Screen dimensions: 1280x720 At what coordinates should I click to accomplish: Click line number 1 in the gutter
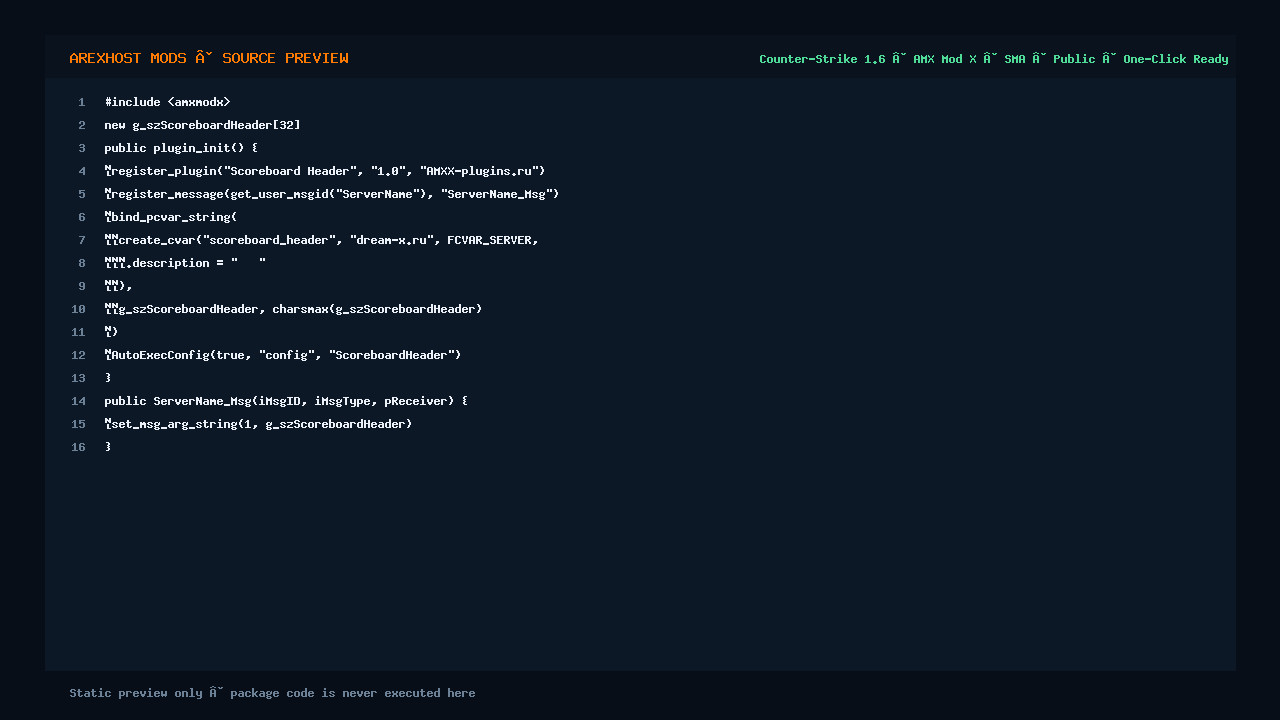(82, 102)
